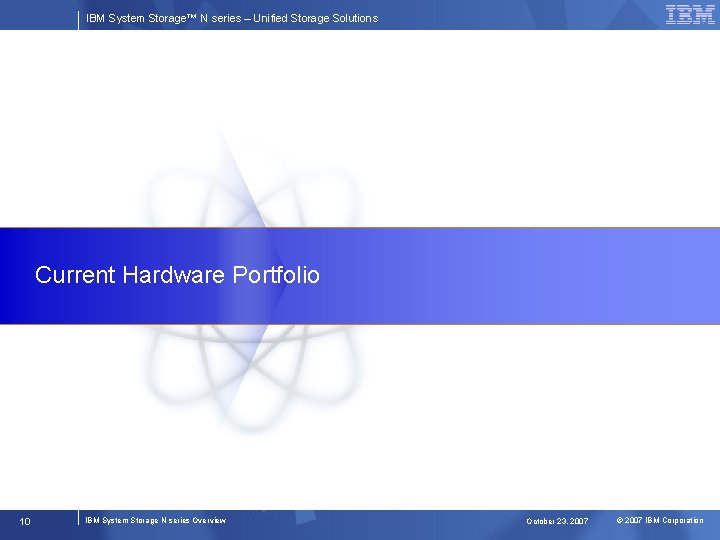Click the date 'October 23, 2007'
The height and width of the screenshot is (540, 720).
(557, 521)
